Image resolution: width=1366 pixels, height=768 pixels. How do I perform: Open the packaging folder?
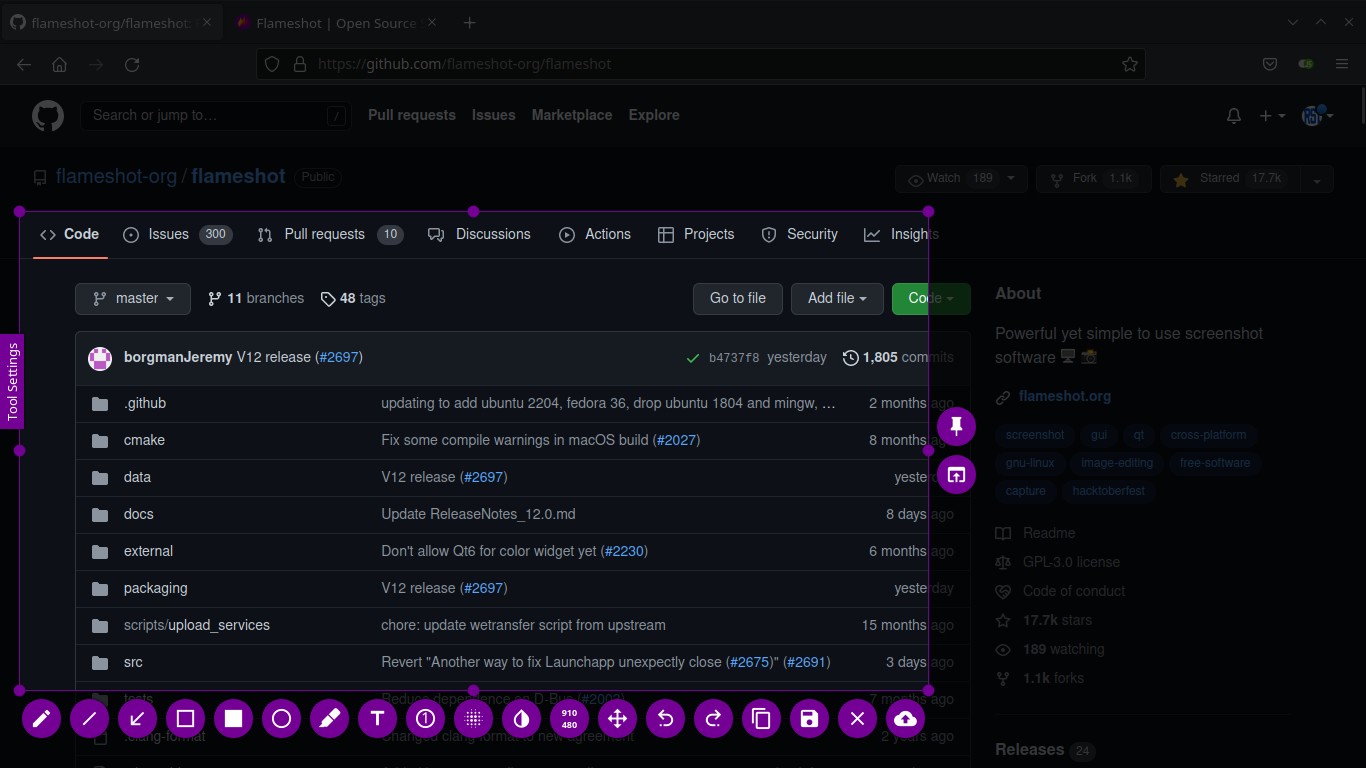click(155, 588)
